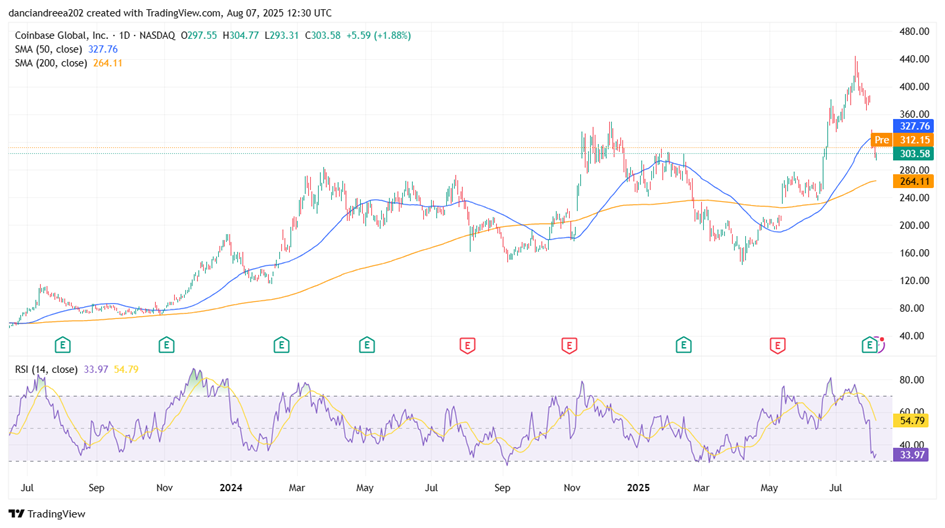The height and width of the screenshot is (528, 945).
Task: Click the Coinbase Global, Inc. symbol title
Action: pyautogui.click(x=66, y=35)
